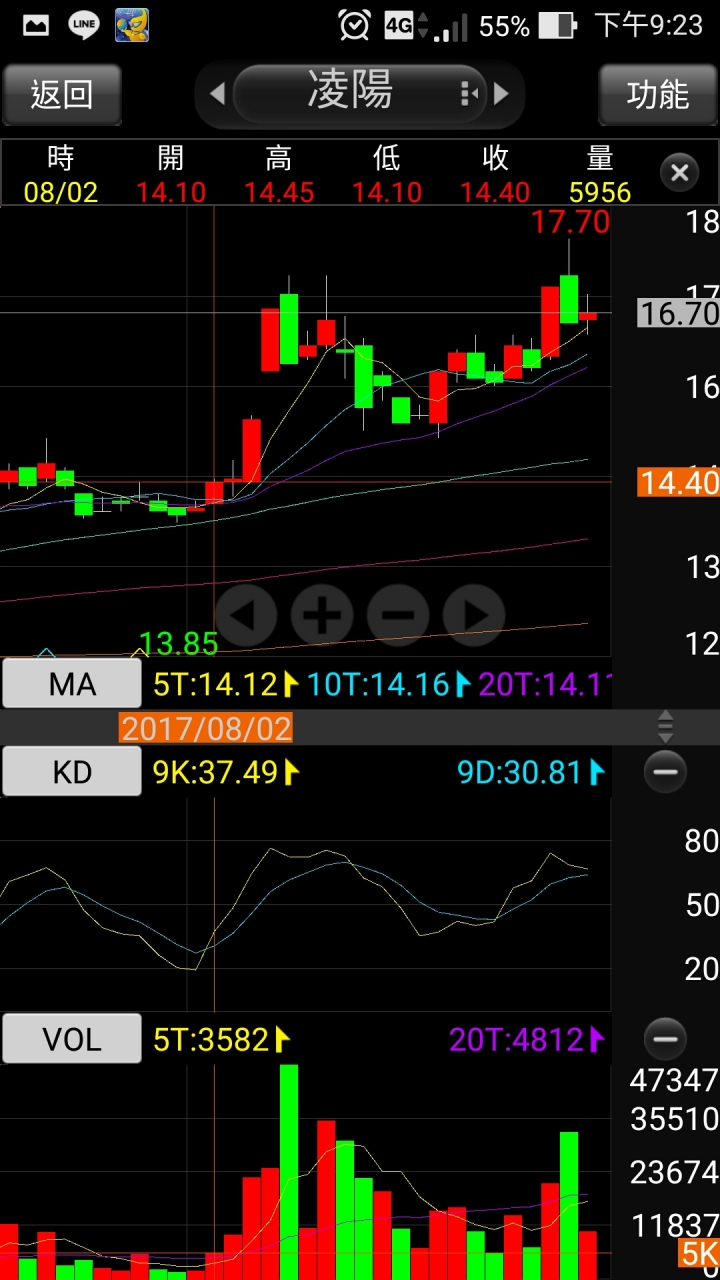The image size is (720, 1280).
Task: Go to previous stock with left arrow
Action: click(217, 94)
